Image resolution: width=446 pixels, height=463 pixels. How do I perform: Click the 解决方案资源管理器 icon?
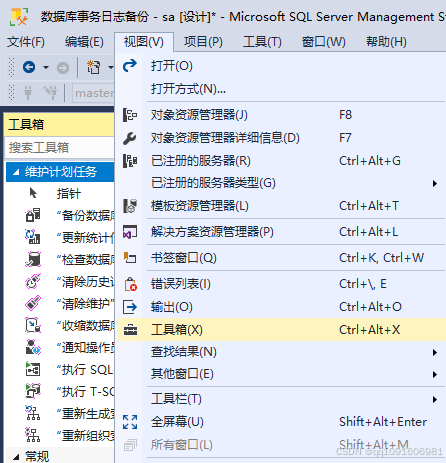tap(130, 232)
